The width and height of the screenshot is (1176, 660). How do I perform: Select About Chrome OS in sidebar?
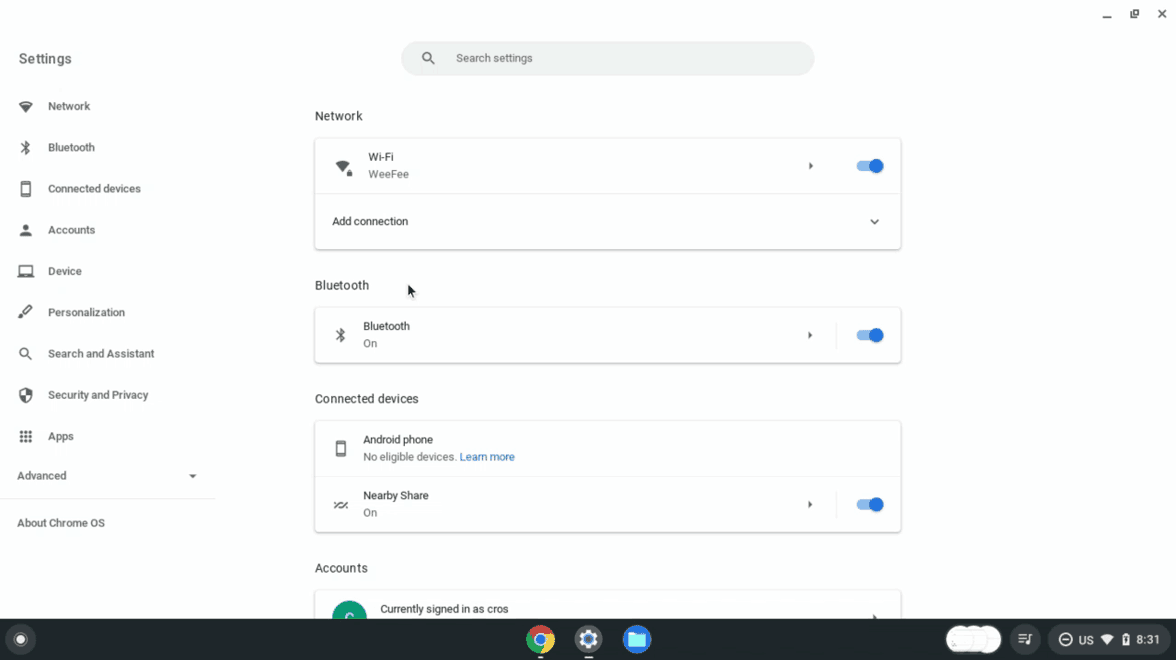pos(61,522)
